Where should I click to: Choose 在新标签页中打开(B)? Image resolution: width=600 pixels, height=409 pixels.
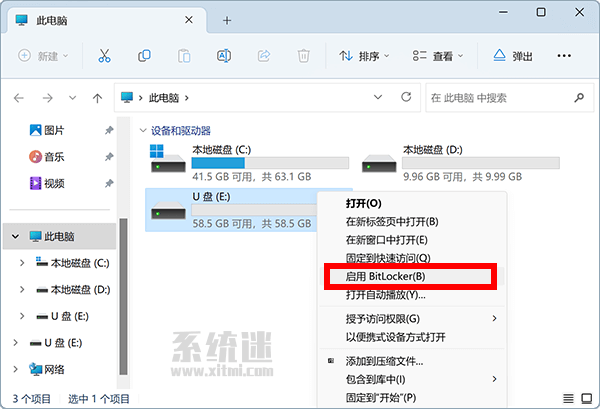tap(411, 222)
